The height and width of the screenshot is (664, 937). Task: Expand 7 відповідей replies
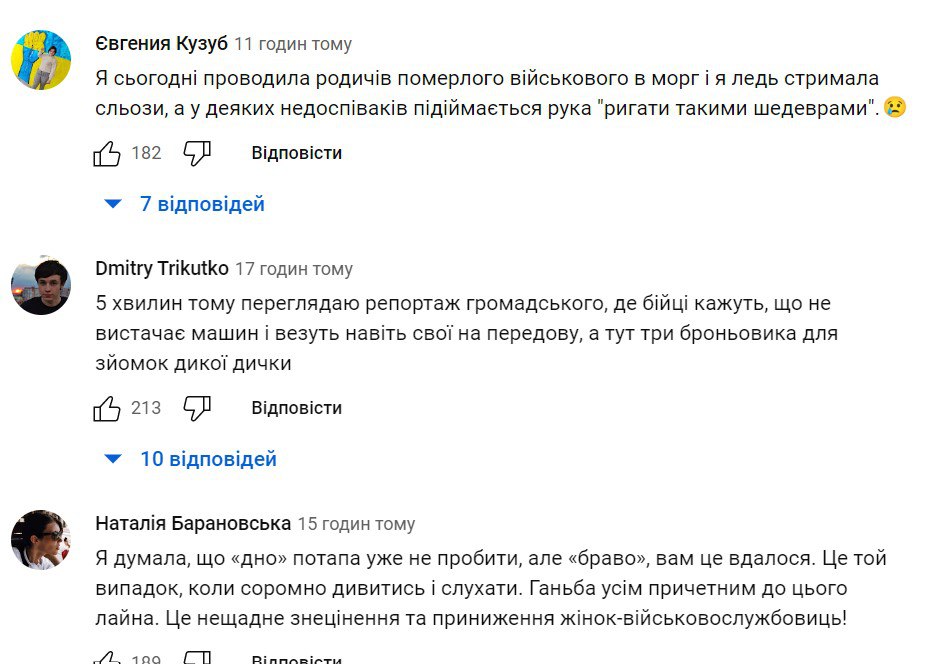pos(186,204)
